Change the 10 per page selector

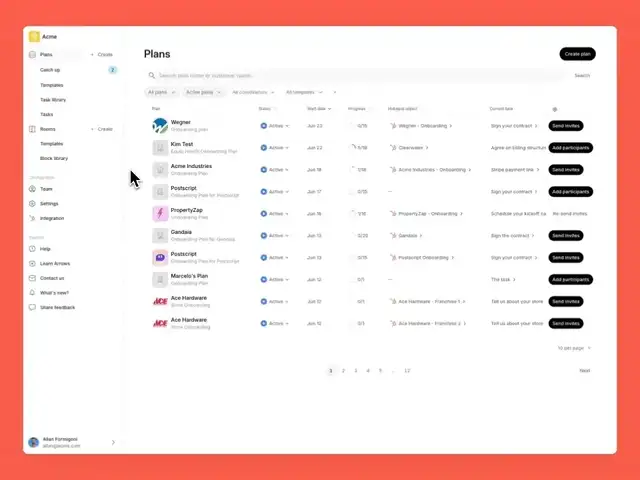(574, 348)
